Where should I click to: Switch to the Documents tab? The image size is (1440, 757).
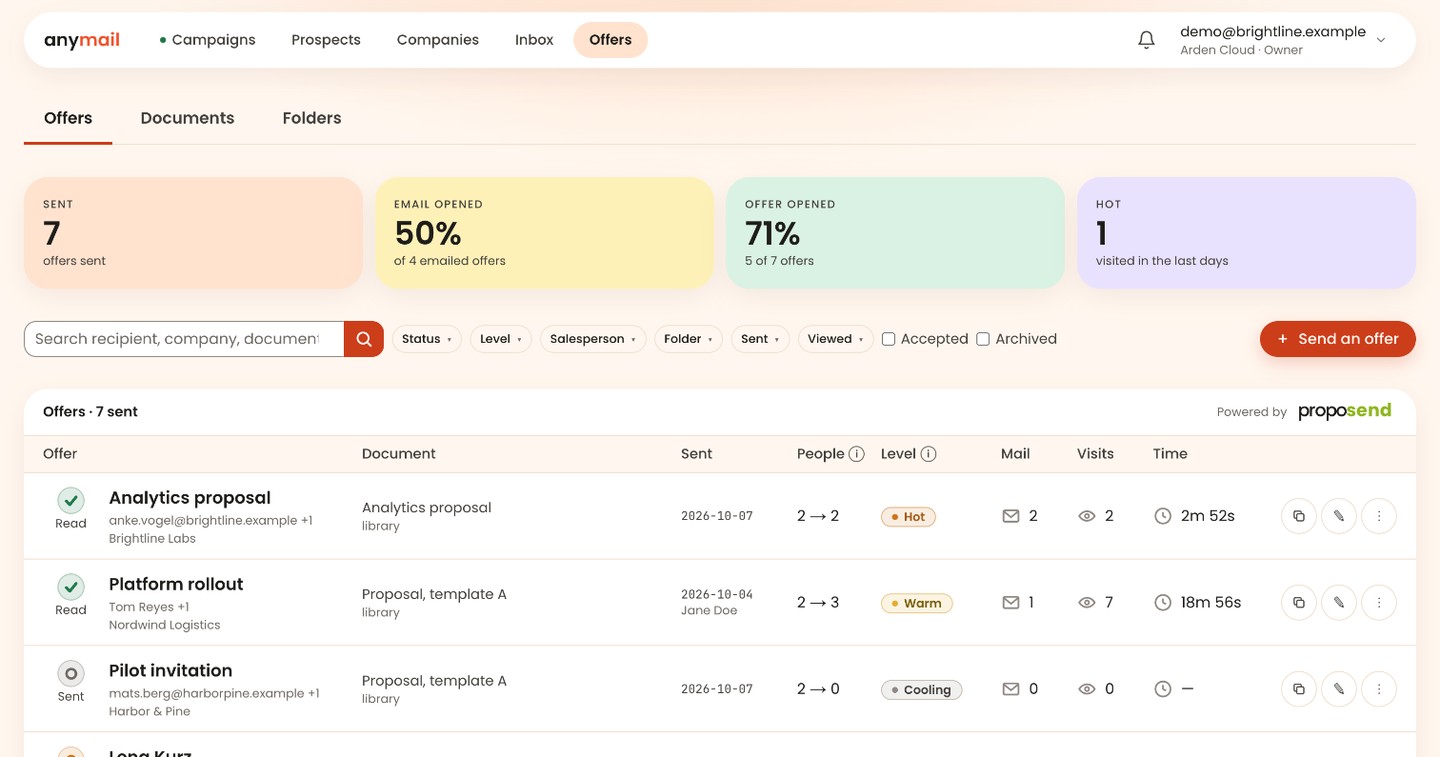click(187, 118)
